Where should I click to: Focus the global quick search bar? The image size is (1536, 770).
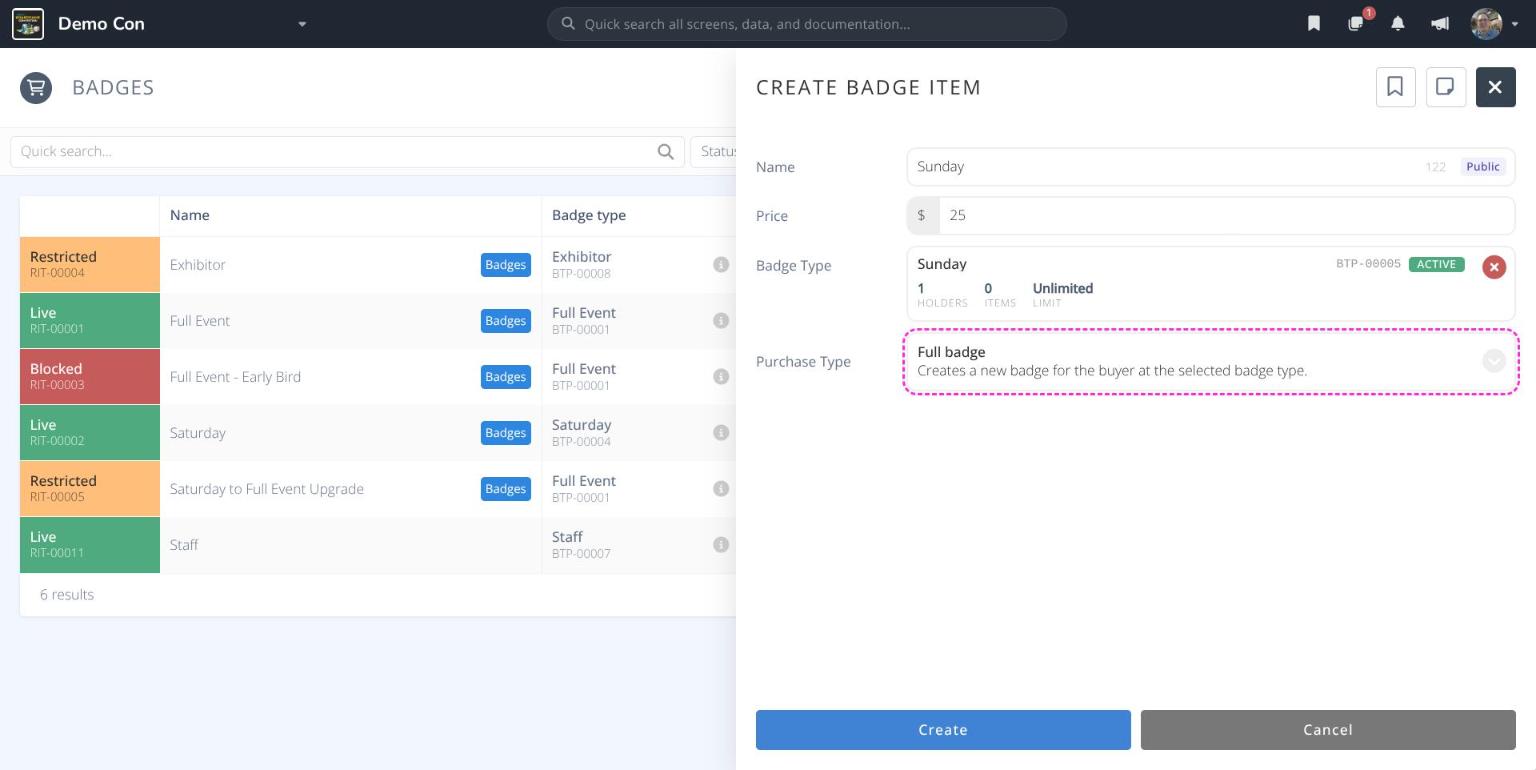pos(806,24)
